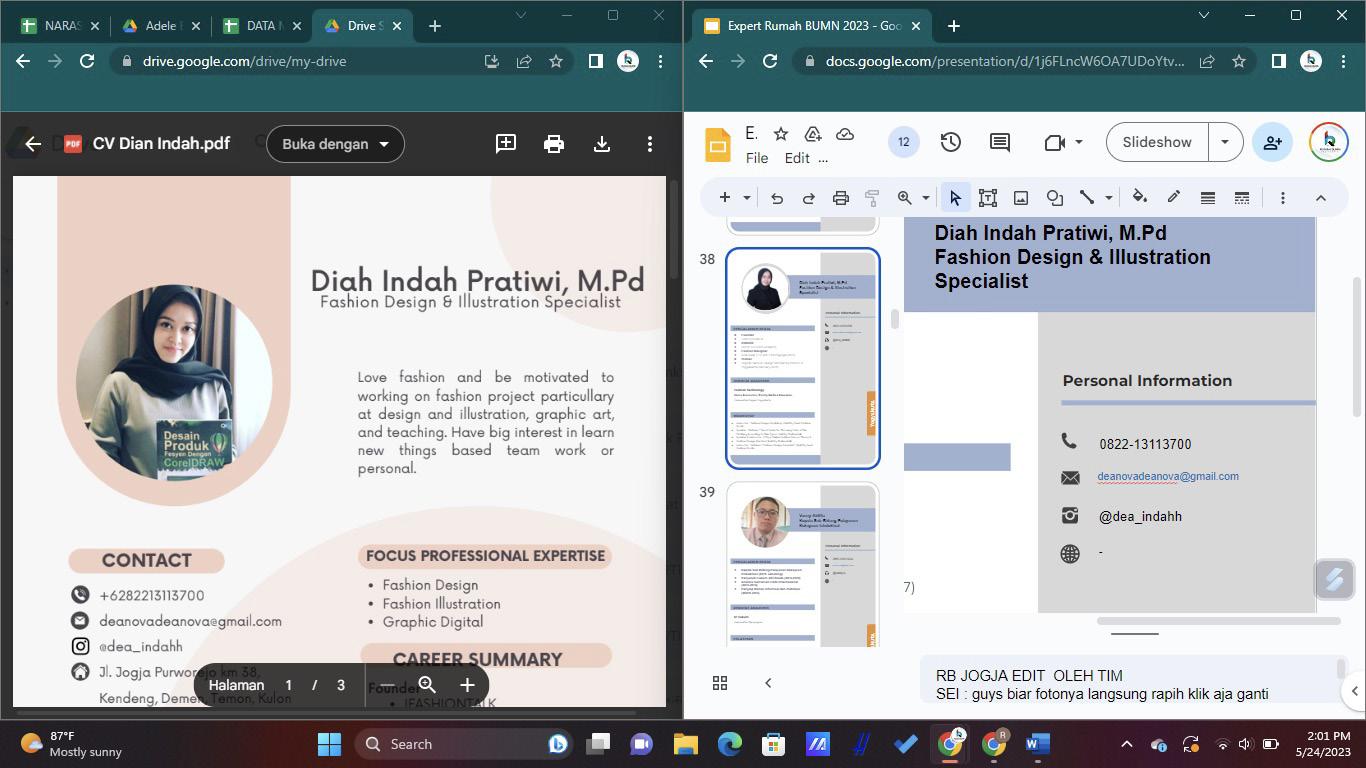Viewport: 1366px width, 768px height.
Task: Download the CV Dian Indah.pdf file
Action: (602, 144)
